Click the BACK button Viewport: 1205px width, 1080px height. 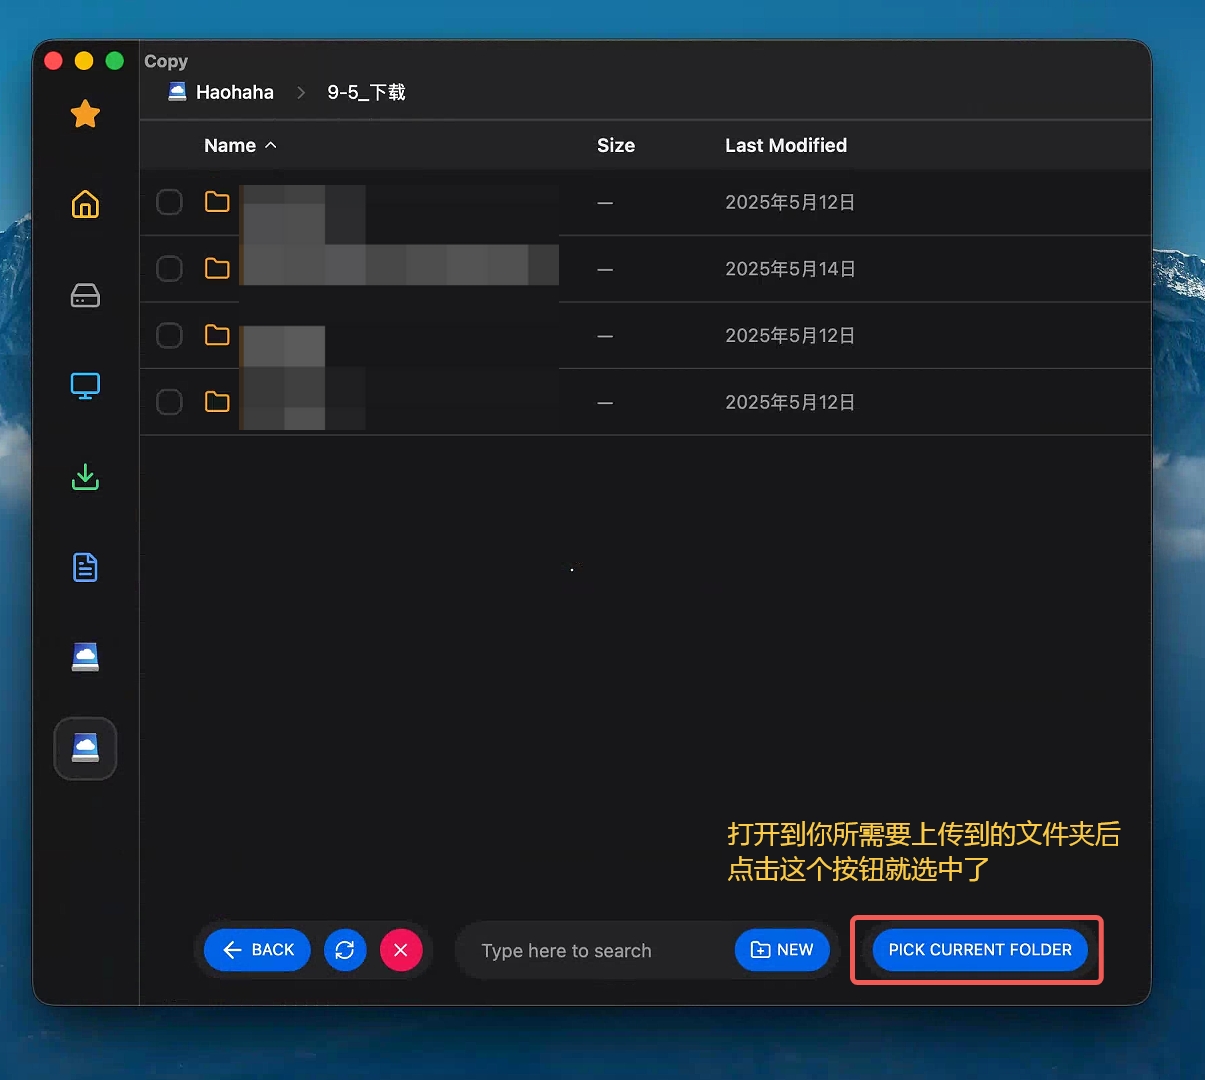(257, 950)
